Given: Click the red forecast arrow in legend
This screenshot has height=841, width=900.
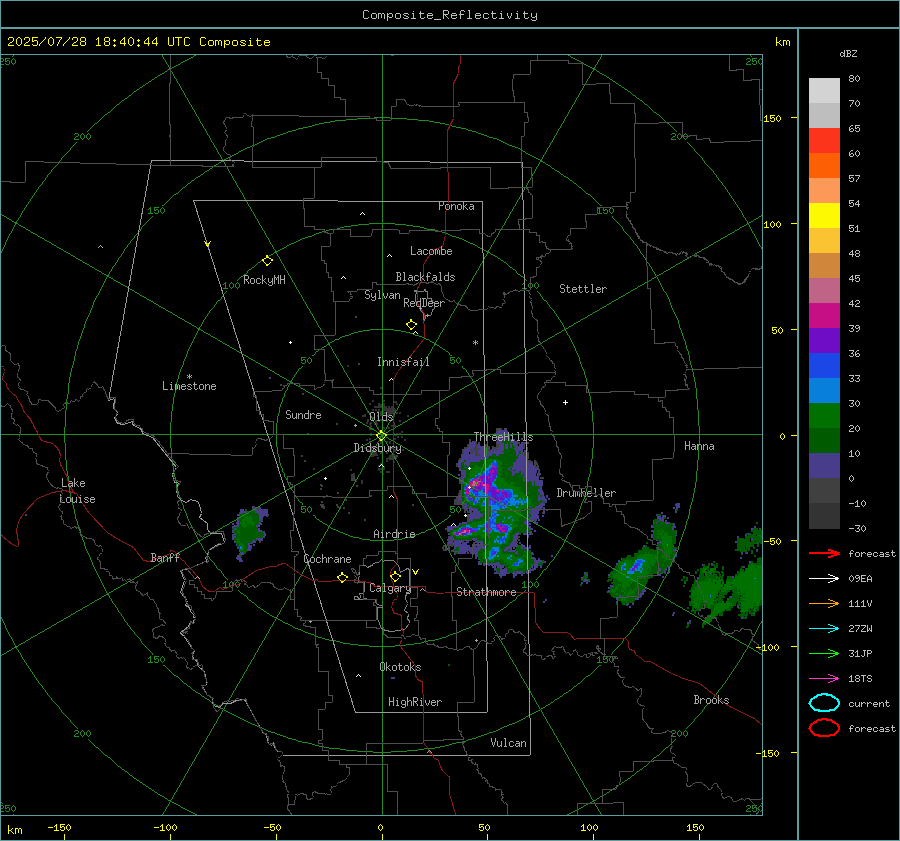Looking at the screenshot, I should [824, 553].
